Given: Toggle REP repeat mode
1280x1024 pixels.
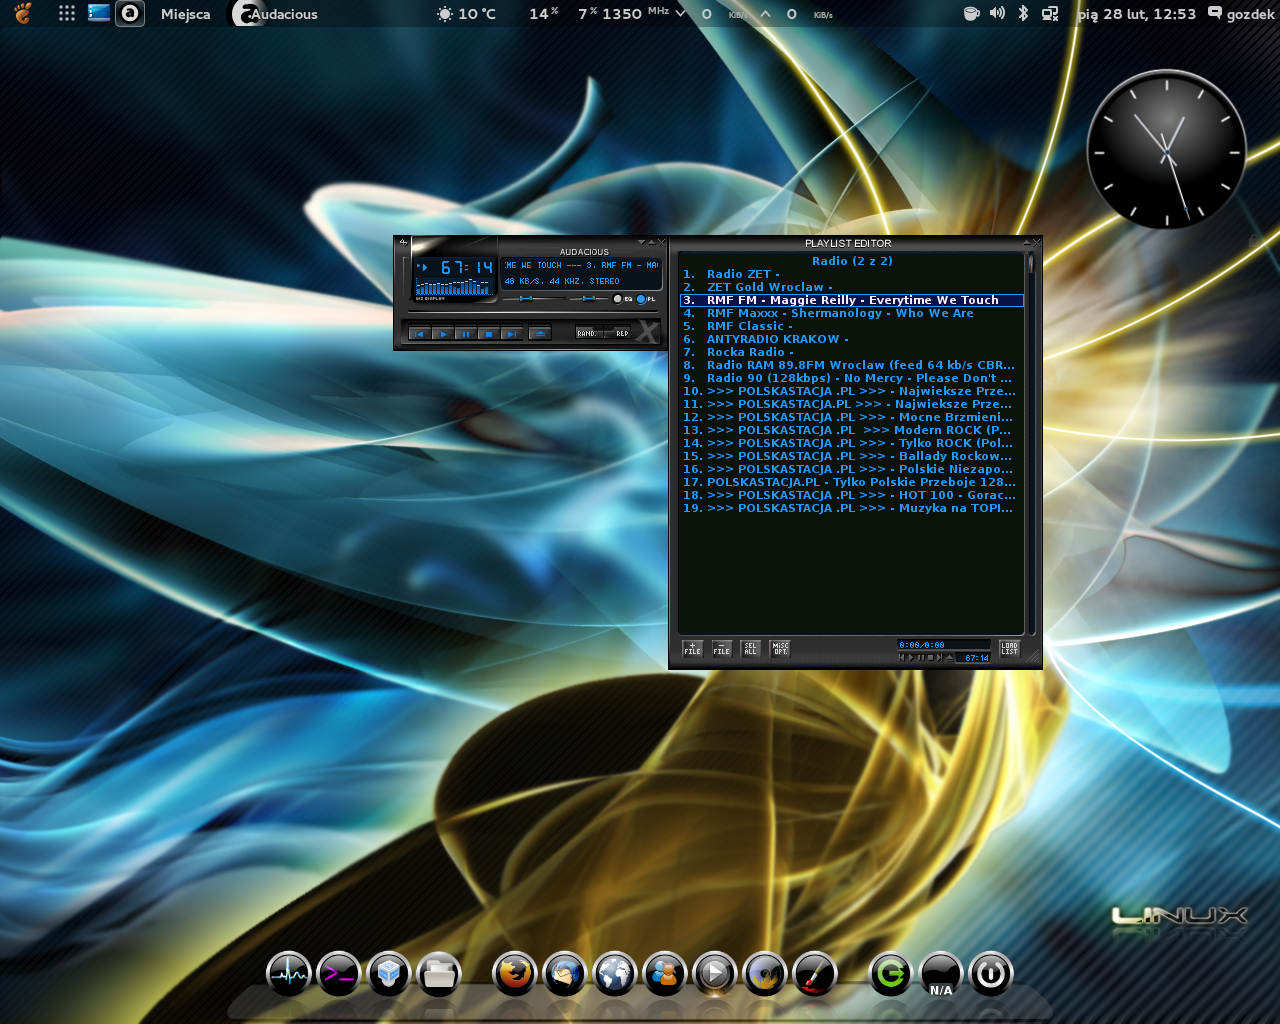Looking at the screenshot, I should click(x=621, y=333).
